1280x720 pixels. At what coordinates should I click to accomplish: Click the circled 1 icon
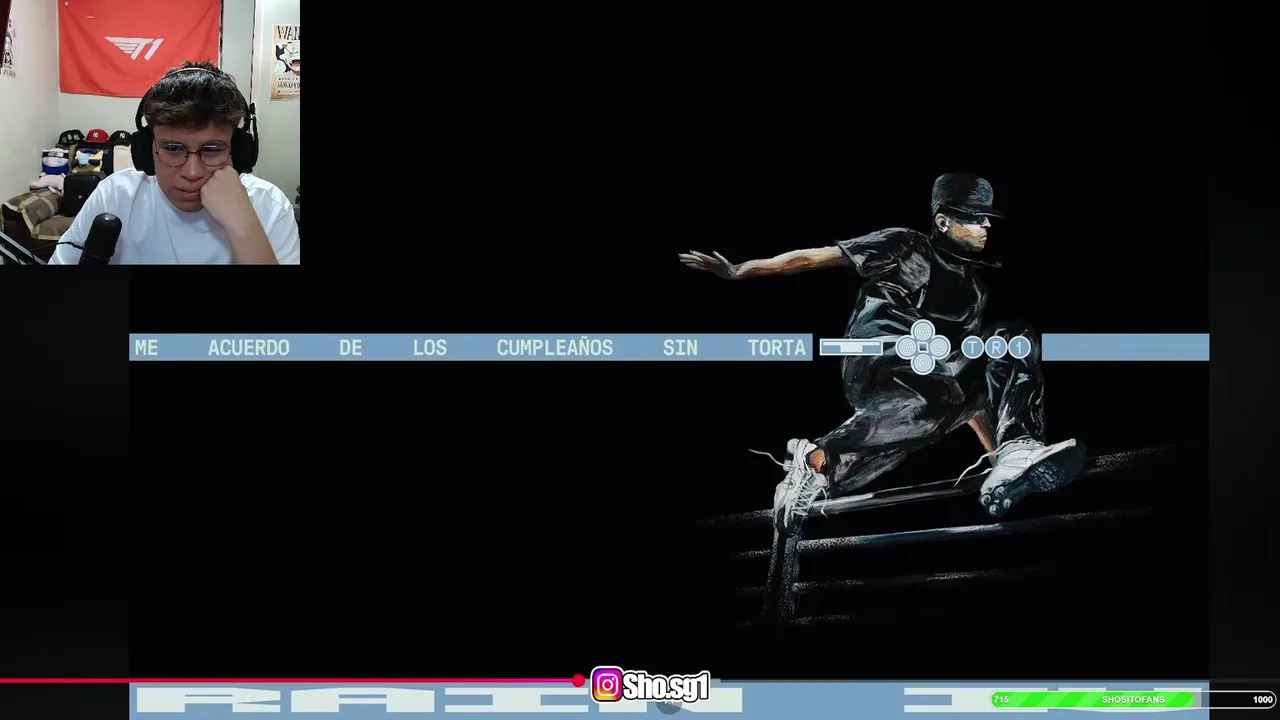[x=1019, y=347]
